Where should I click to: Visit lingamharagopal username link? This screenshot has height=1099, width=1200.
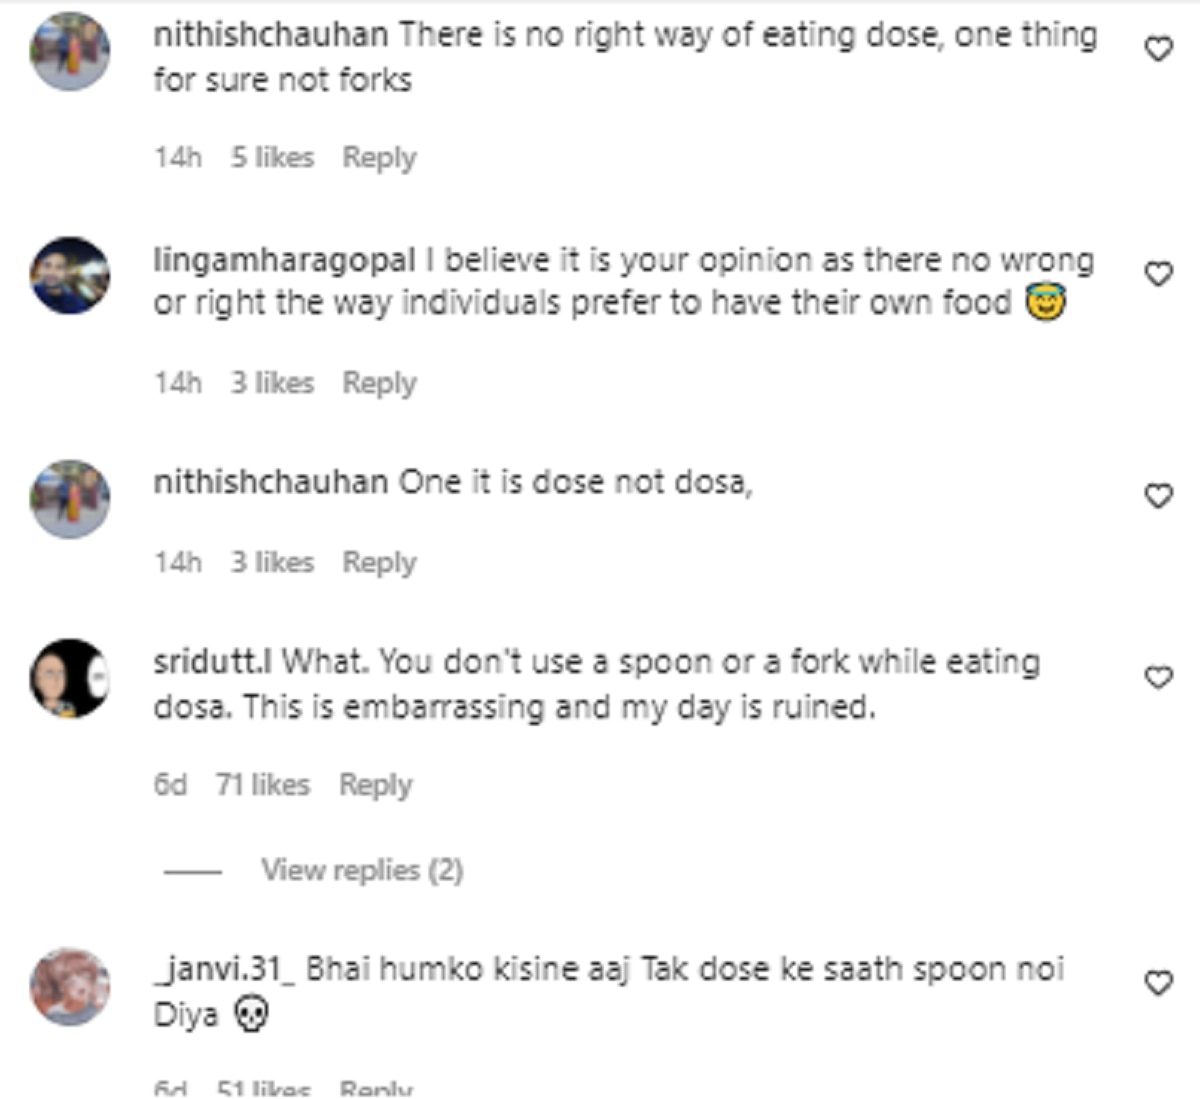pos(284,260)
